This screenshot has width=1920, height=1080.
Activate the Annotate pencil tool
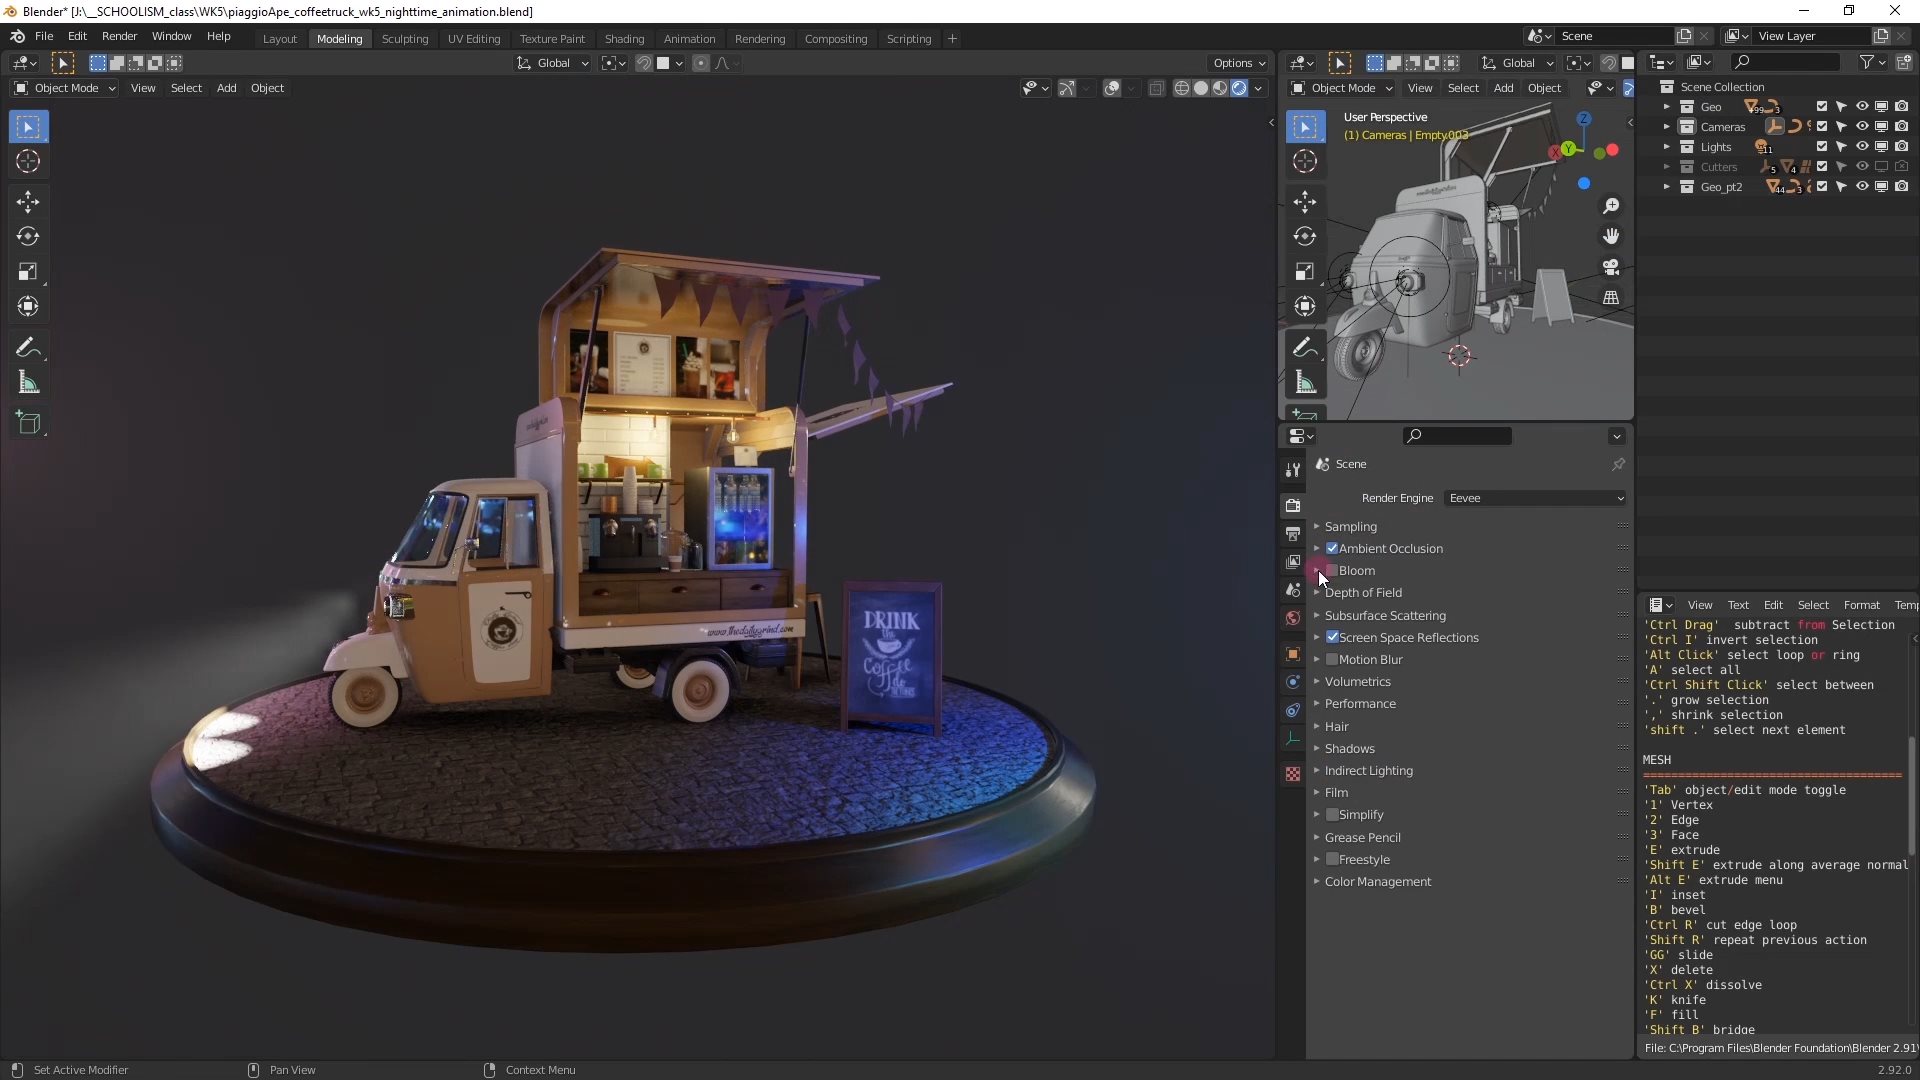coord(28,347)
